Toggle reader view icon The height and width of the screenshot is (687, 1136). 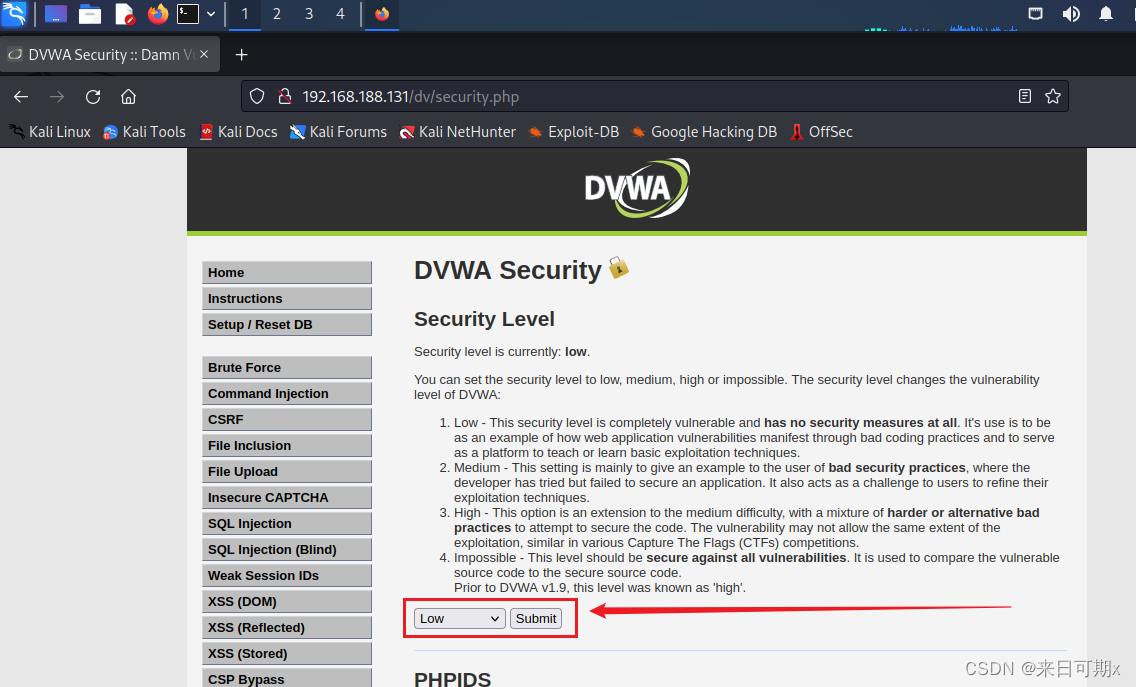click(x=1024, y=96)
